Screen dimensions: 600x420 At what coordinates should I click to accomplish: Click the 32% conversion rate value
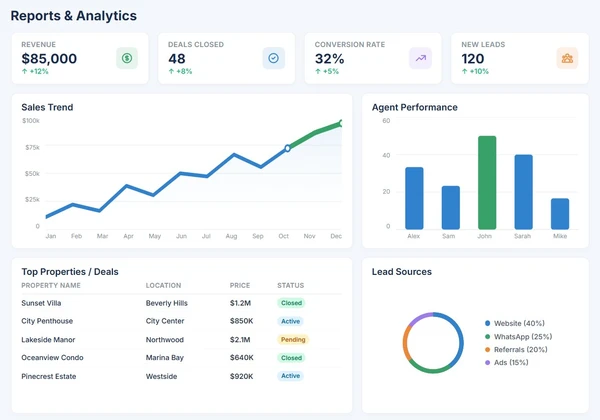(x=329, y=59)
